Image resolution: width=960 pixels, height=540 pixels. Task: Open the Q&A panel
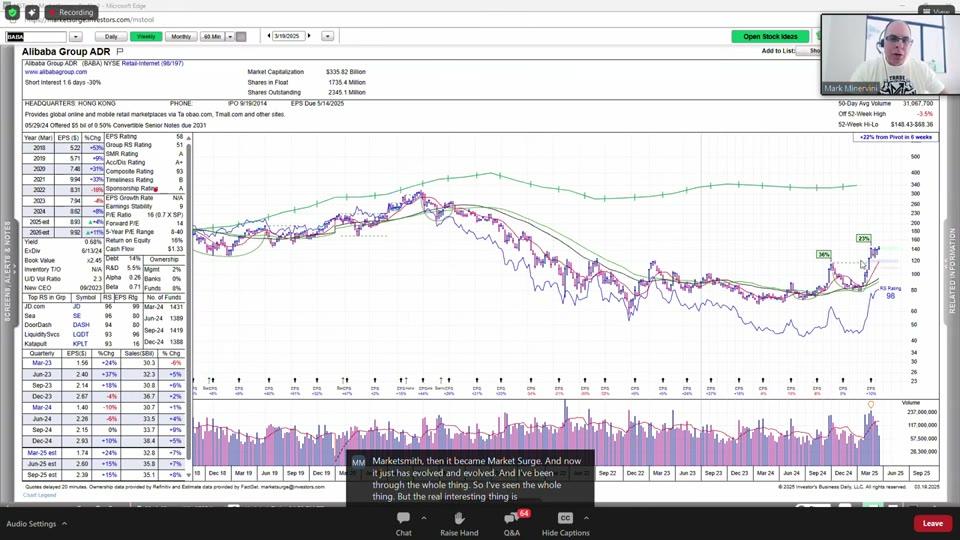click(x=512, y=524)
